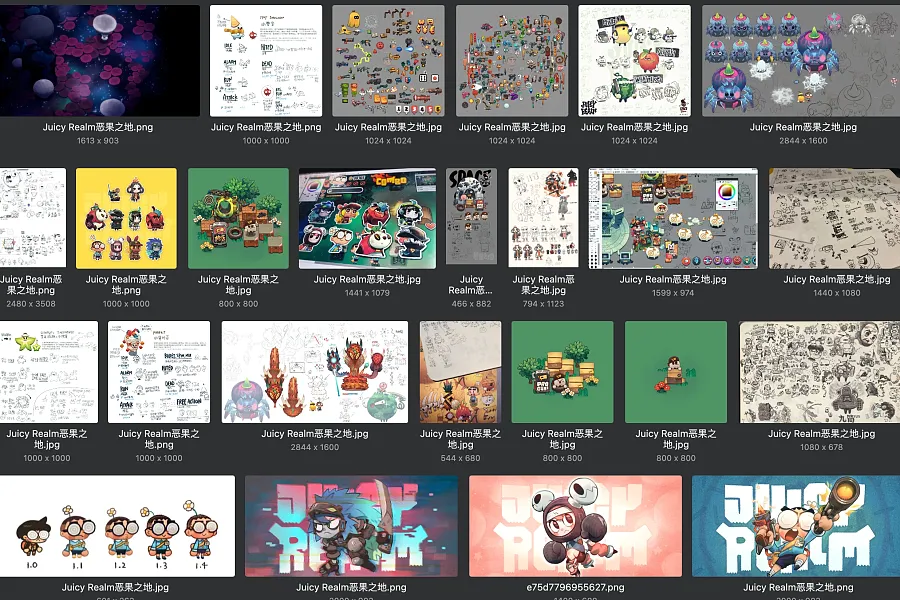Screen dimensions: 900x600
Task: Click the file name e75d7796955627.png
Action: pyautogui.click(x=575, y=587)
